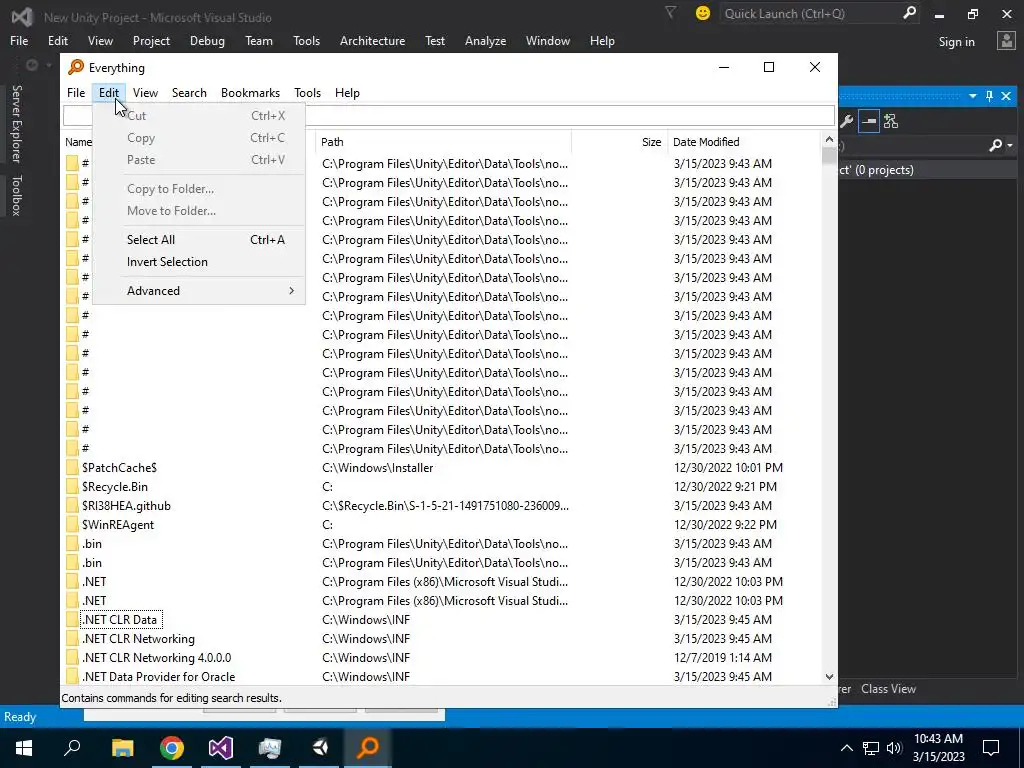Open the notifications flag icon in Visual Studio
The width and height of the screenshot is (1024, 768).
670,12
